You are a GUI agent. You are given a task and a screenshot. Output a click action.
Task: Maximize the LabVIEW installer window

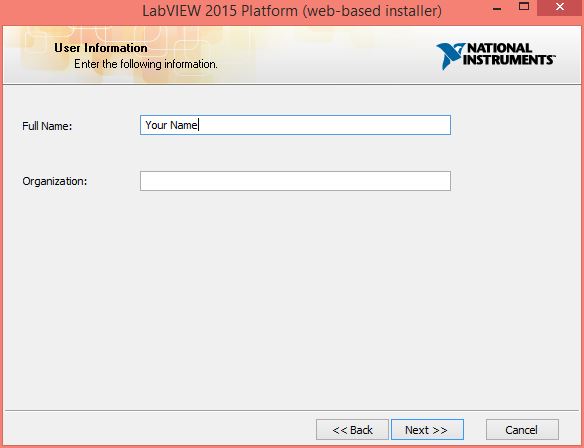(524, 7)
